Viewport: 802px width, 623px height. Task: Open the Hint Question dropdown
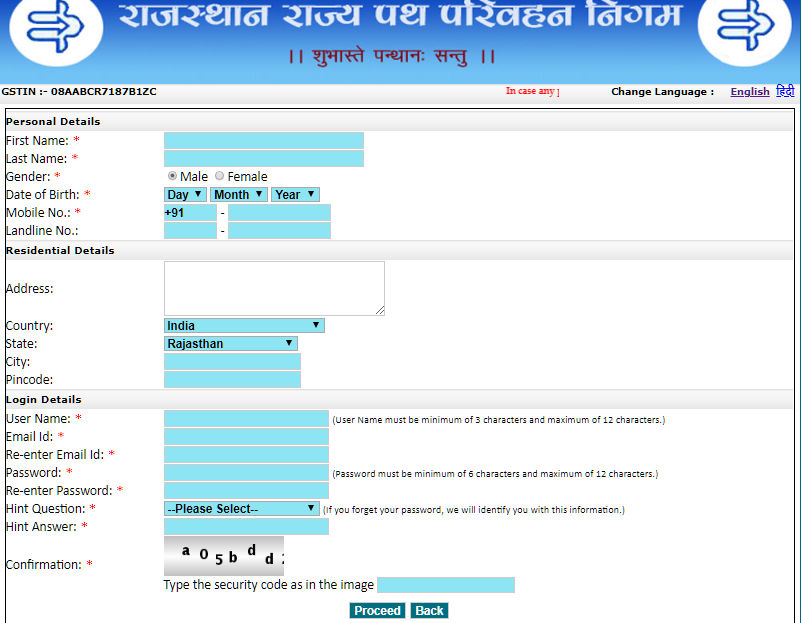click(x=242, y=508)
